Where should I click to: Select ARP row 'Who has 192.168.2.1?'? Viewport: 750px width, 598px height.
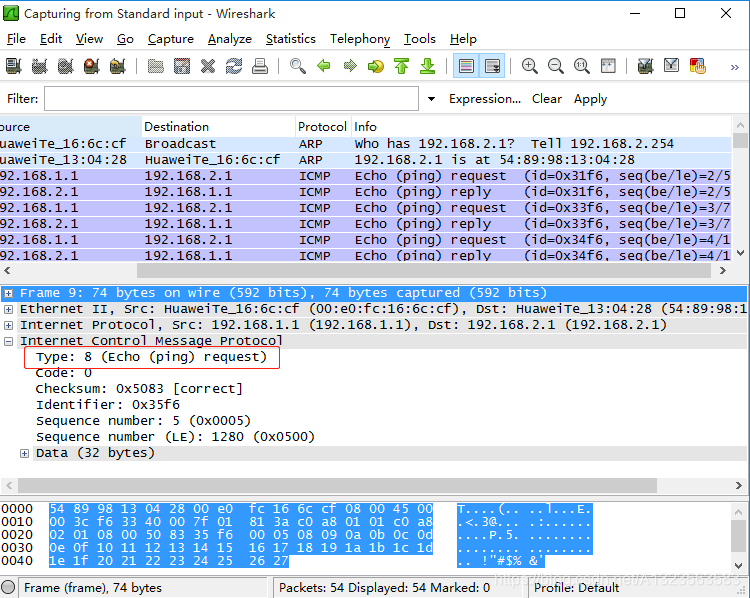366,144
